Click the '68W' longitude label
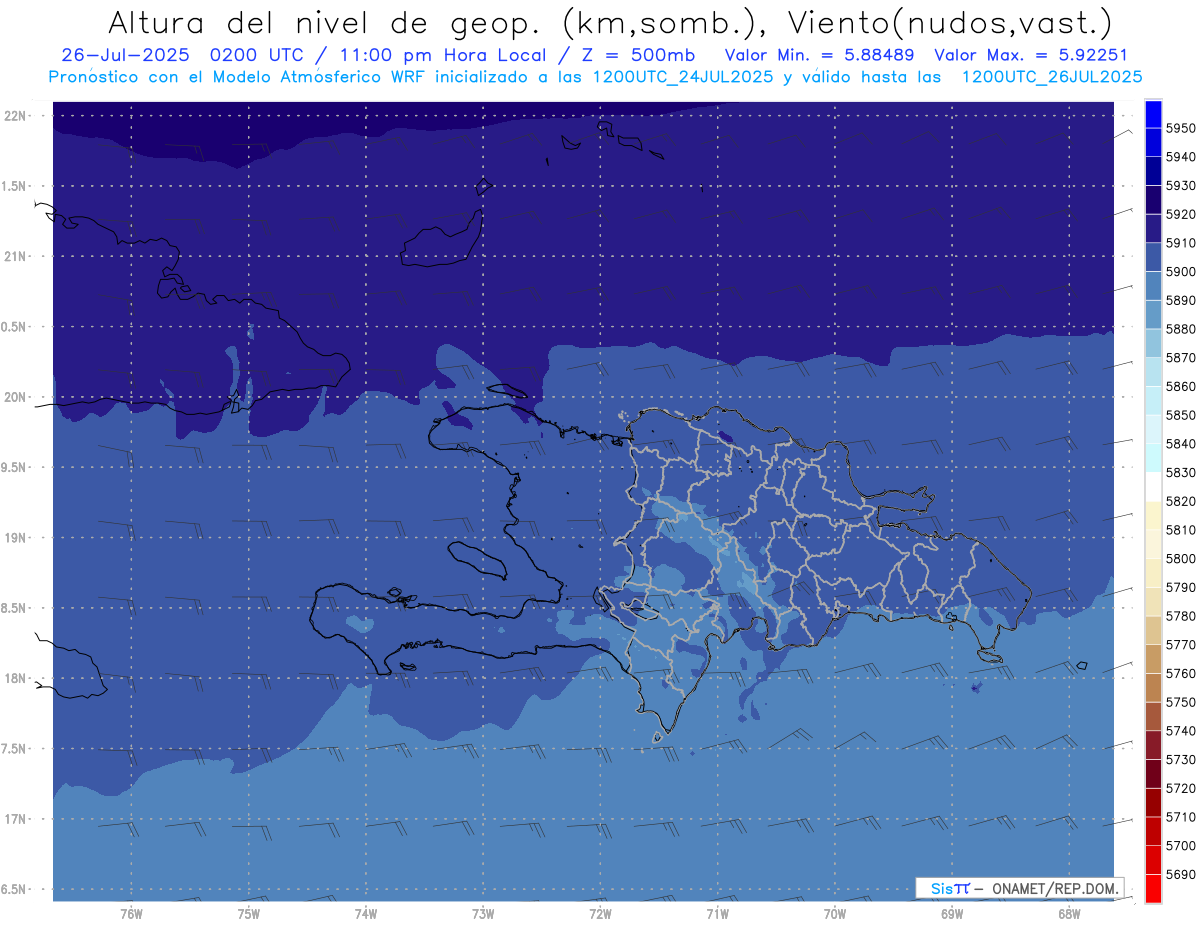Viewport: 1200px width, 927px height. (x=1069, y=913)
